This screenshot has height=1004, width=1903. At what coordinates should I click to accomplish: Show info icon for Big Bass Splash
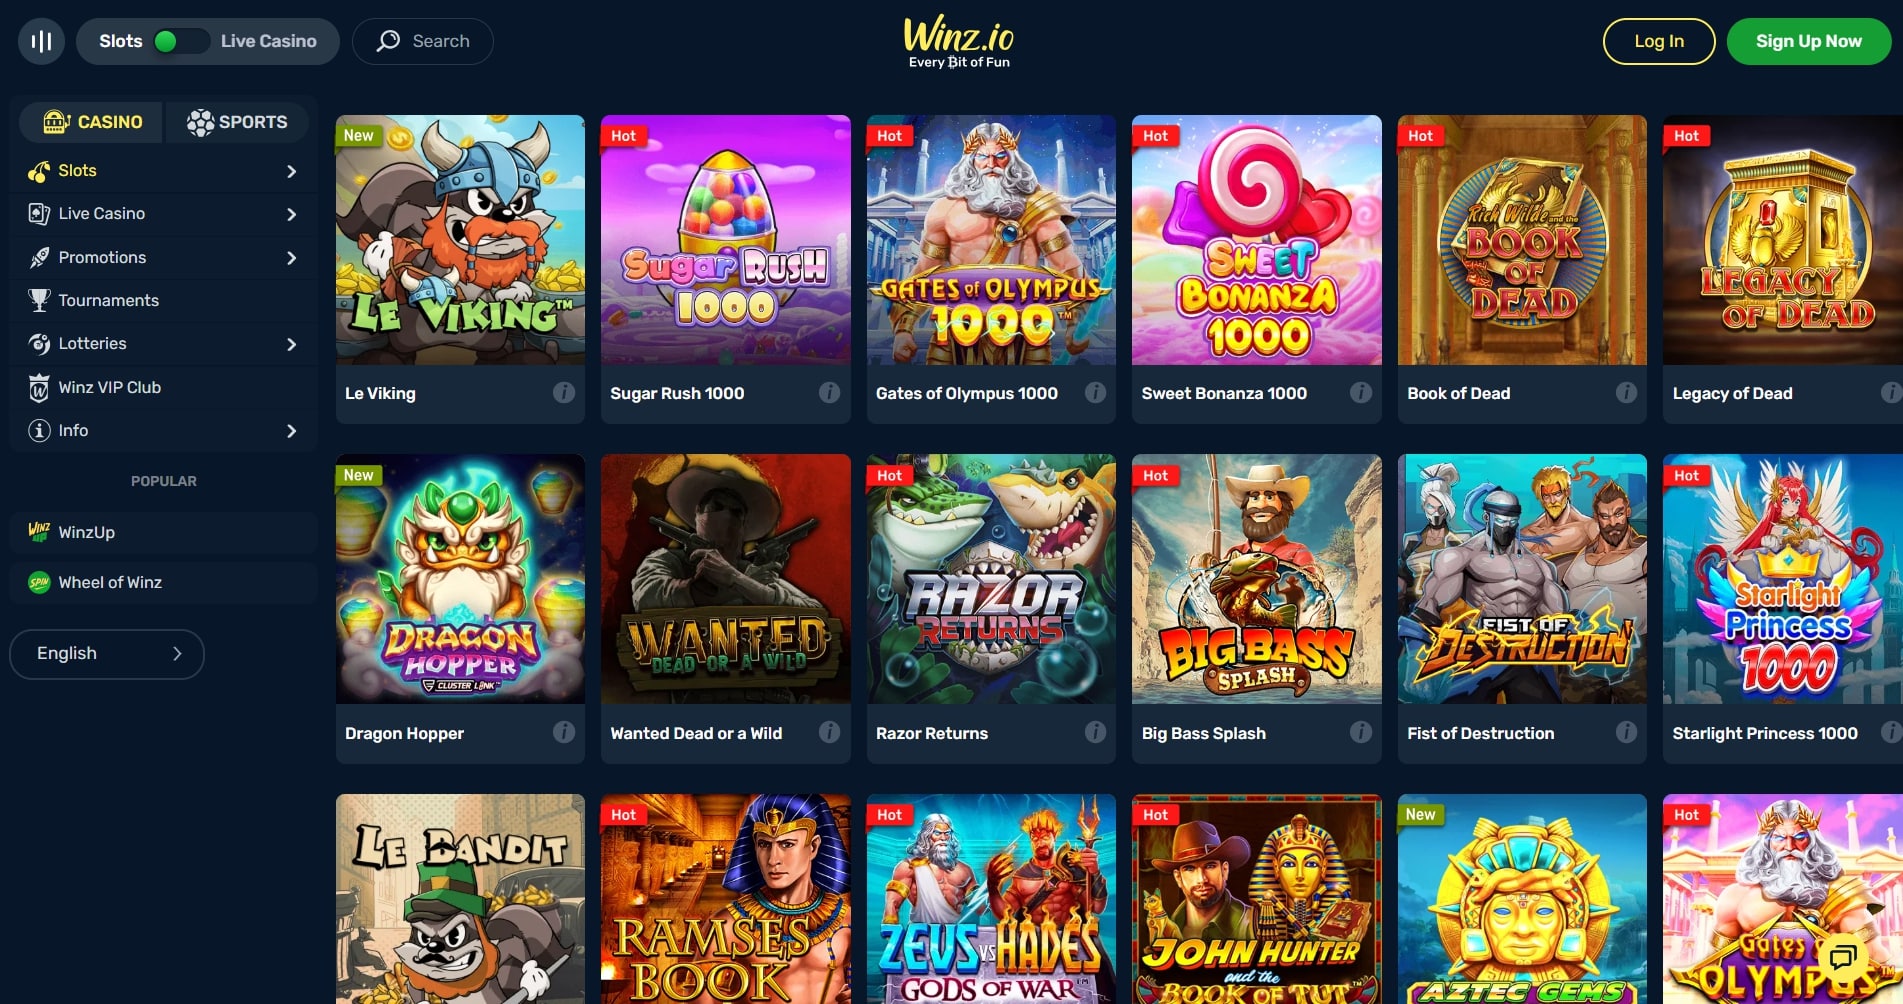point(1360,732)
